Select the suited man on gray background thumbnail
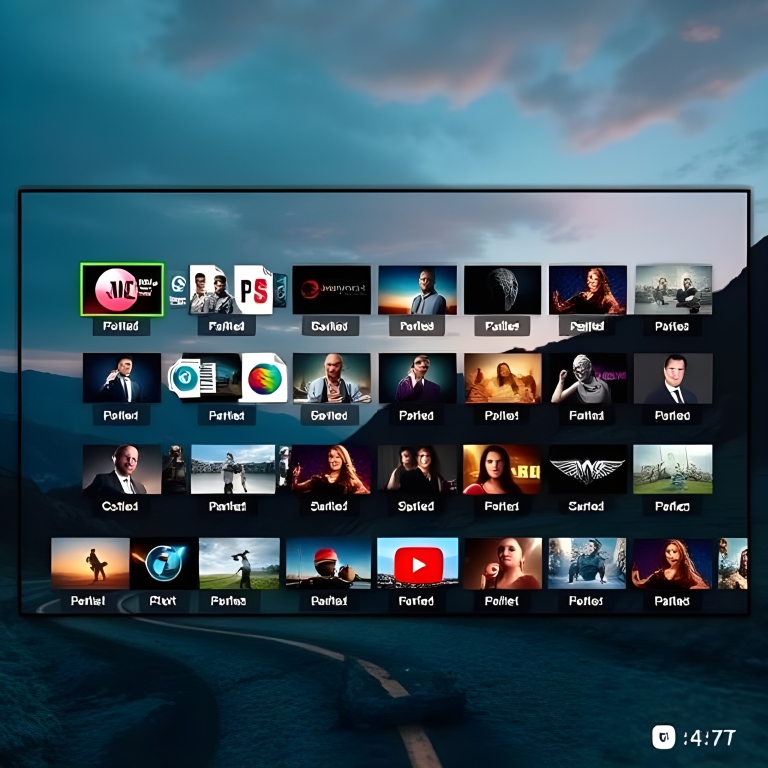Viewport: 768px width, 768px height. (x=673, y=378)
